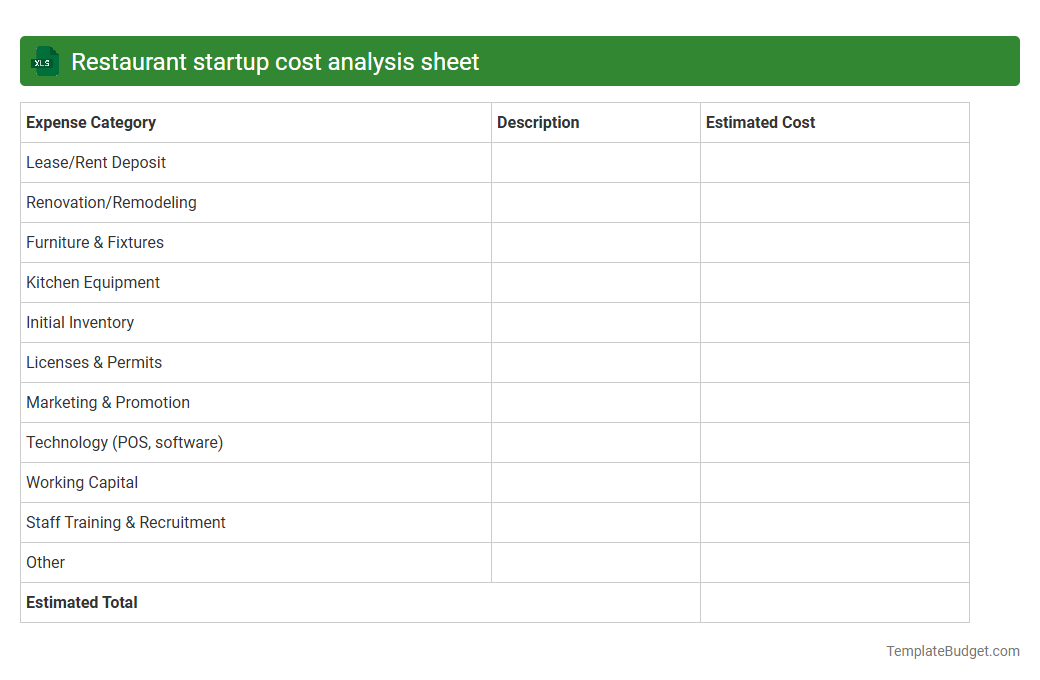Click the Kitchen Equipment category
This screenshot has width=1040, height=680.
point(92,282)
